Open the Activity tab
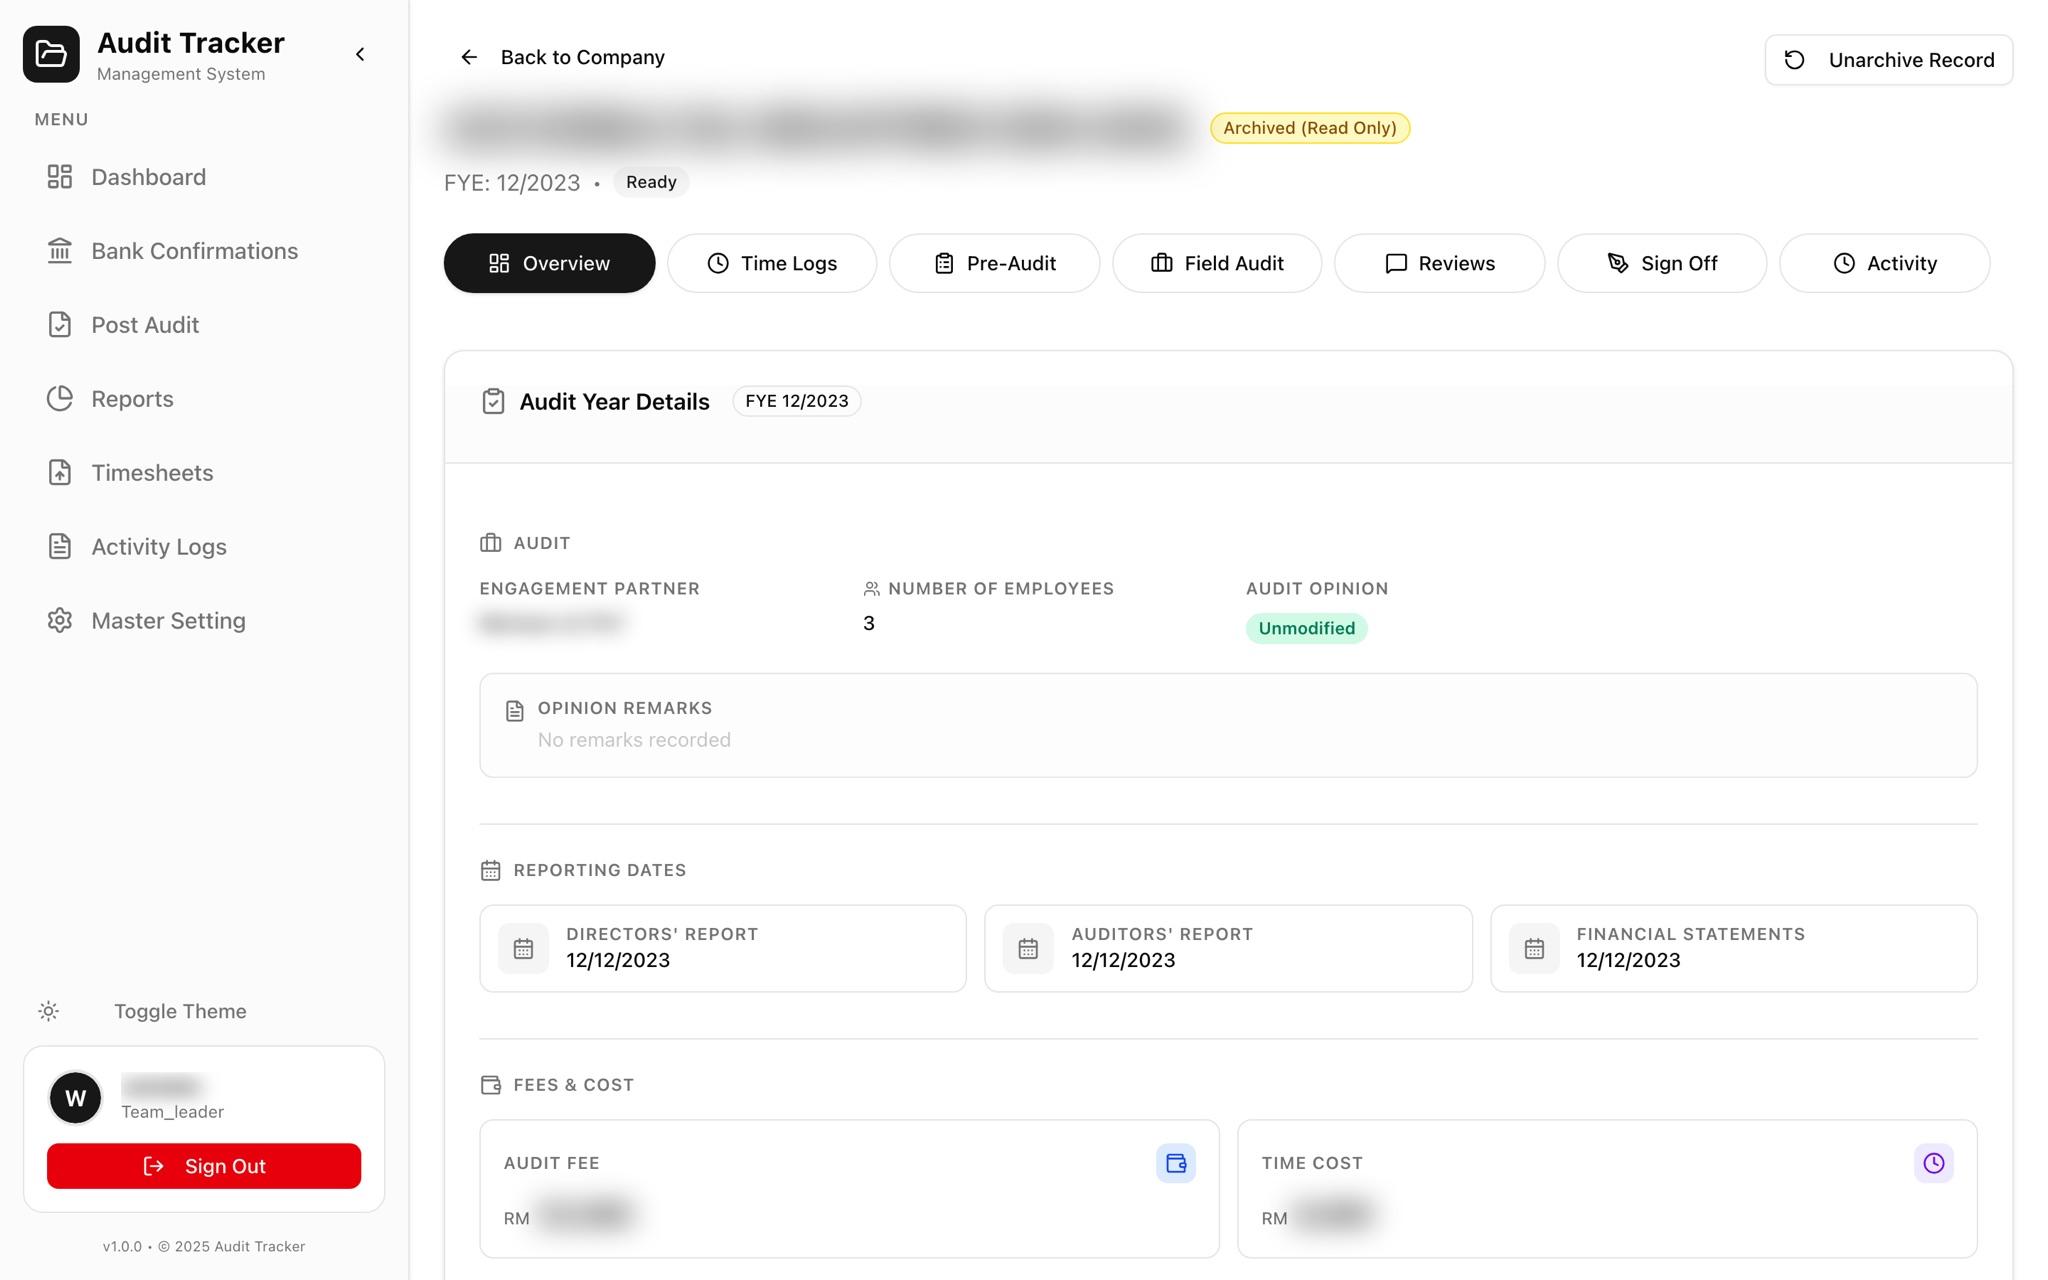 [1884, 263]
